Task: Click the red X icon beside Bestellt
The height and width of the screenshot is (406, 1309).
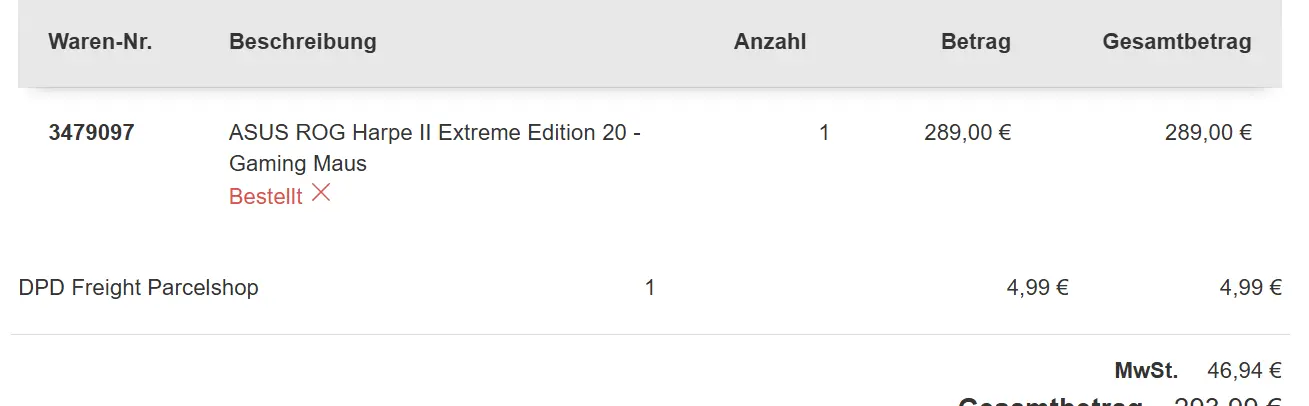Action: coord(321,193)
